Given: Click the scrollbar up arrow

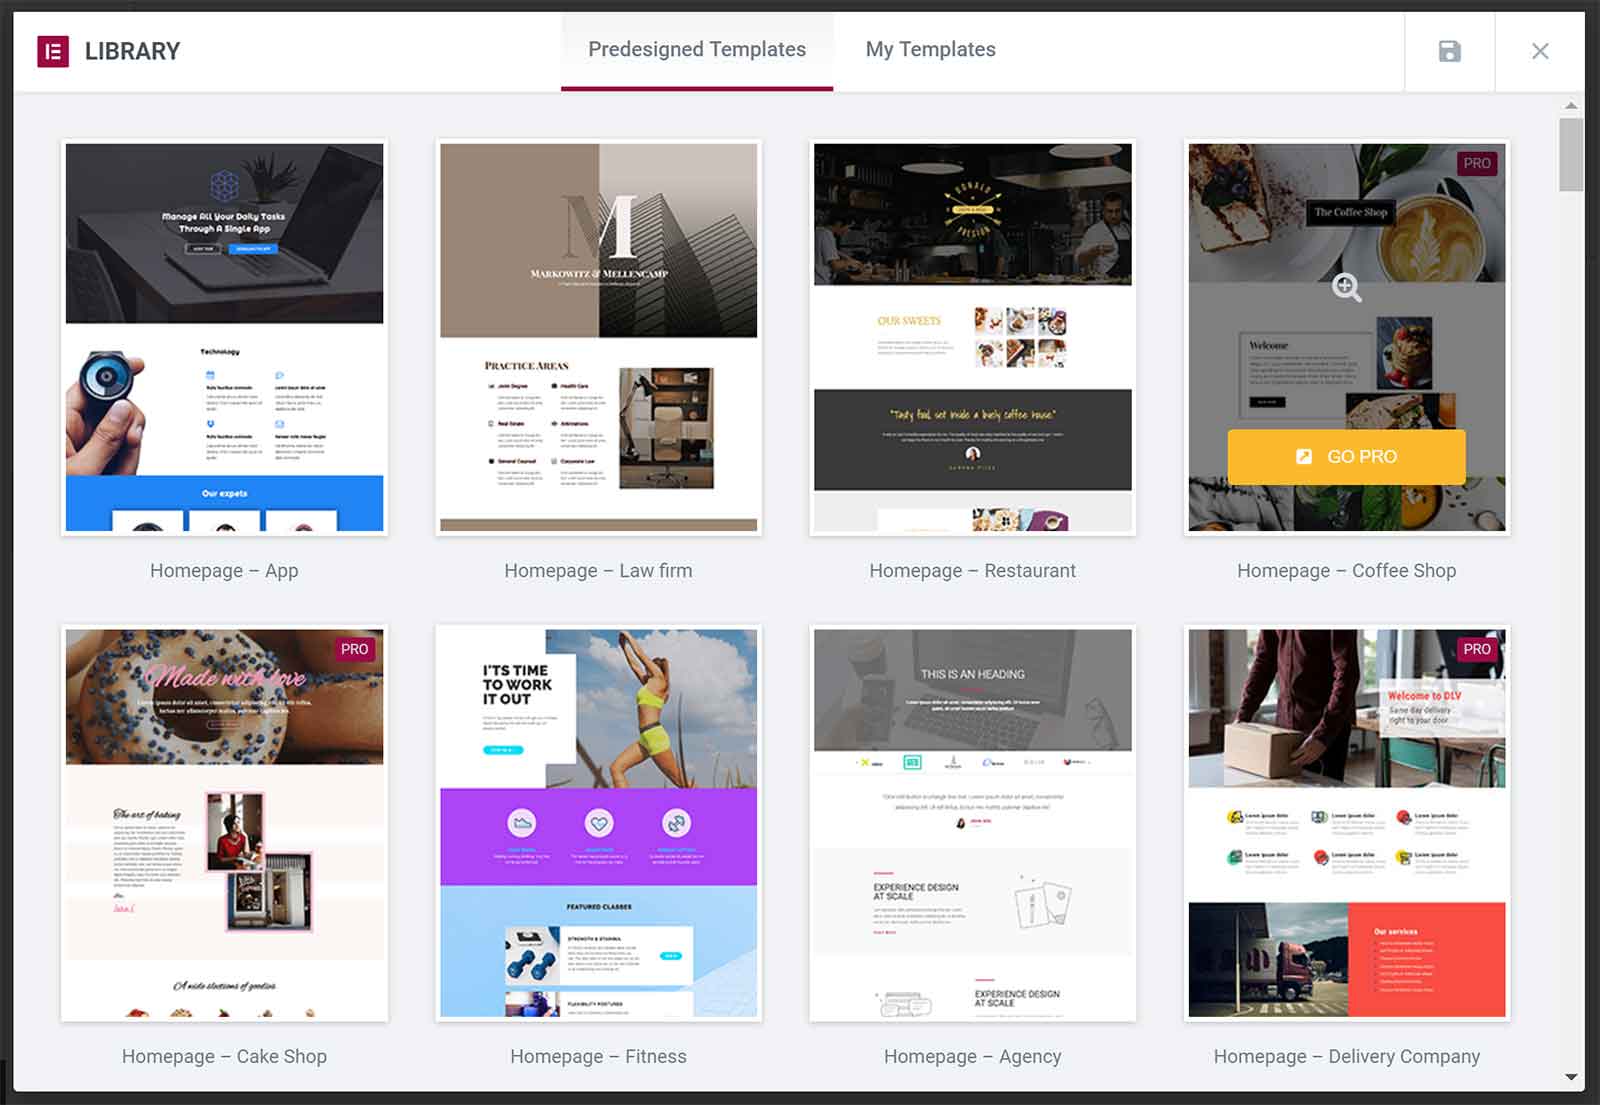Looking at the screenshot, I should [x=1571, y=105].
